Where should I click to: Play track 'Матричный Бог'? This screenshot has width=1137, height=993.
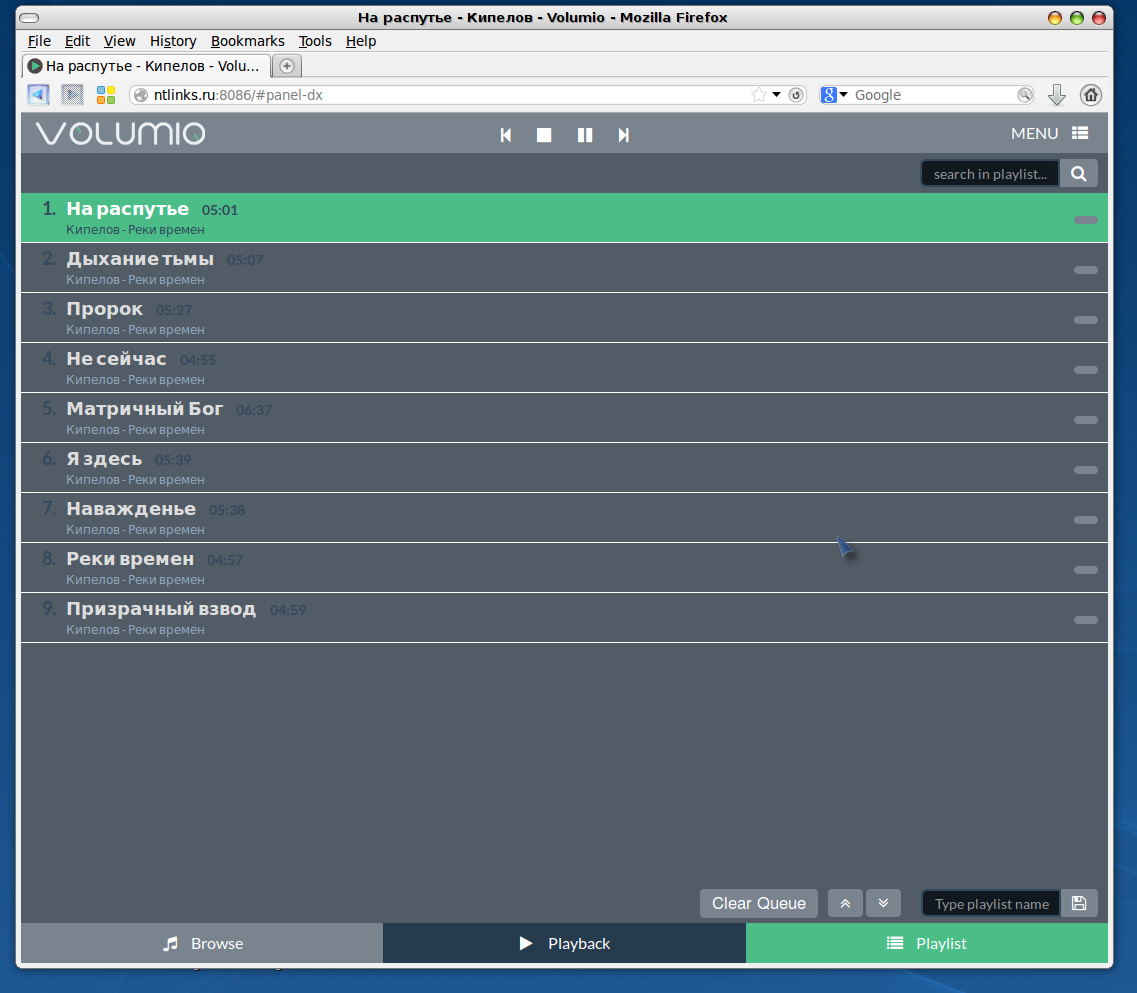(564, 418)
